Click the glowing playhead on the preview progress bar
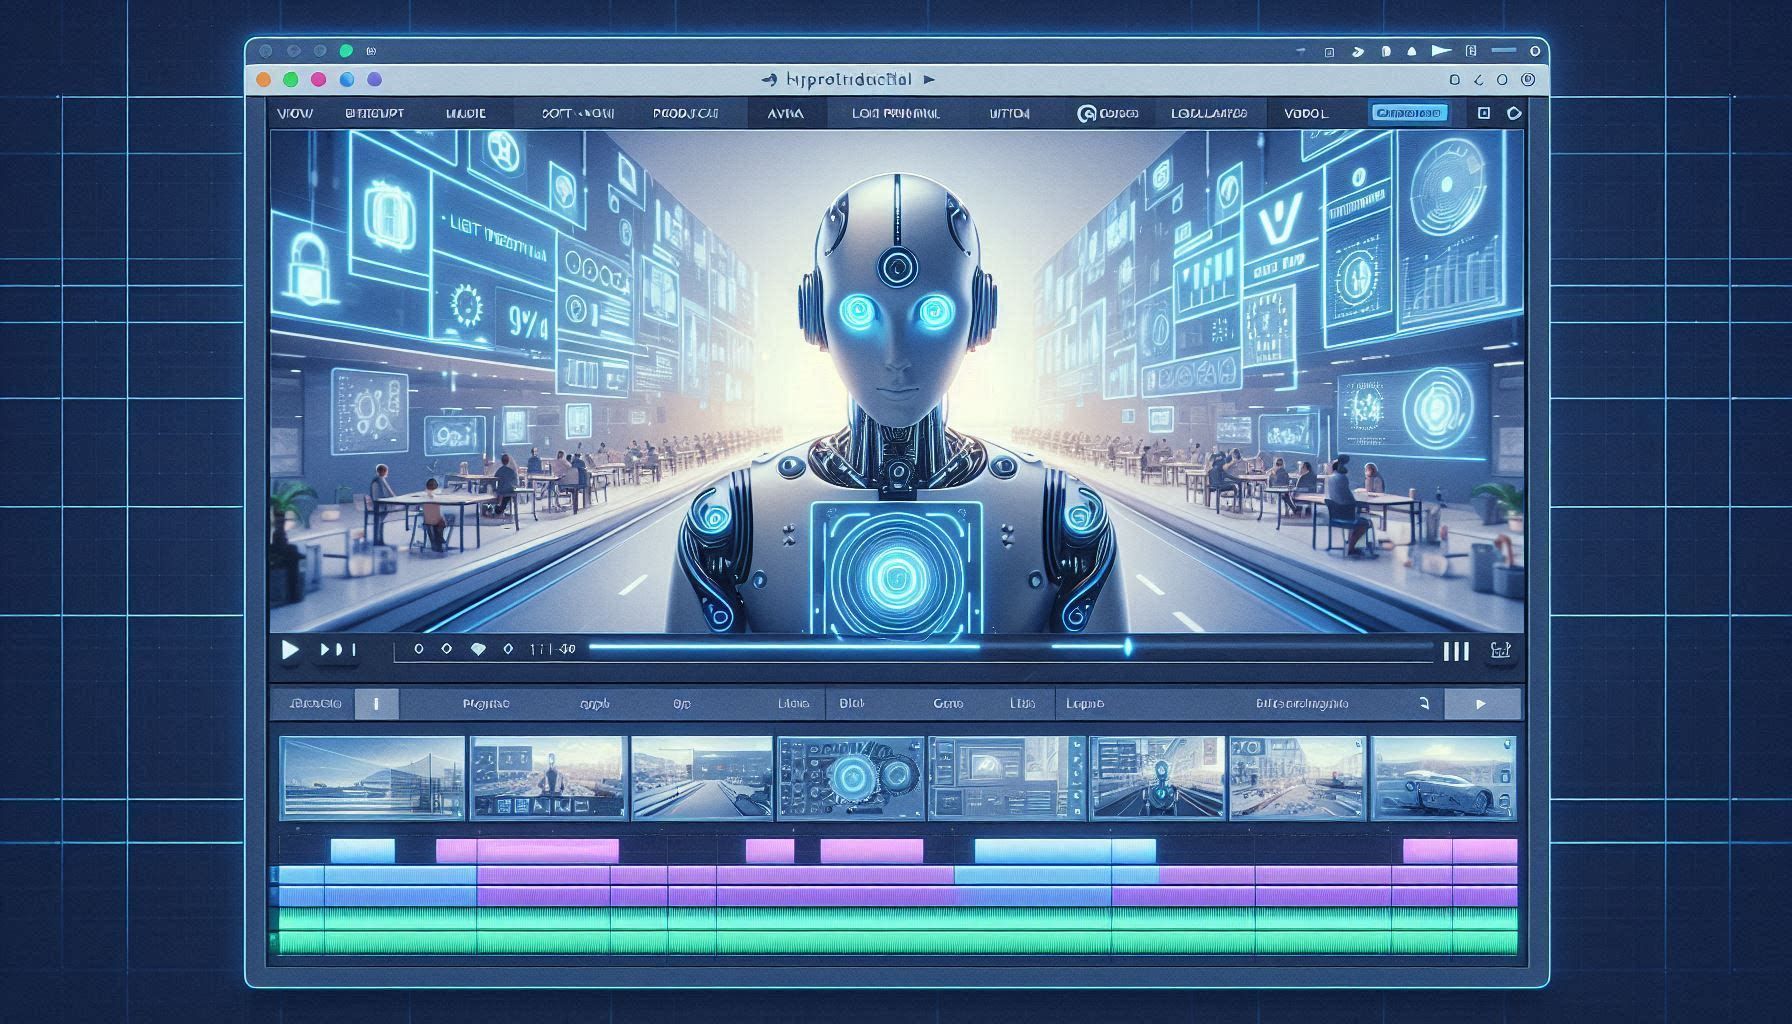The image size is (1792, 1024). [x=1128, y=647]
